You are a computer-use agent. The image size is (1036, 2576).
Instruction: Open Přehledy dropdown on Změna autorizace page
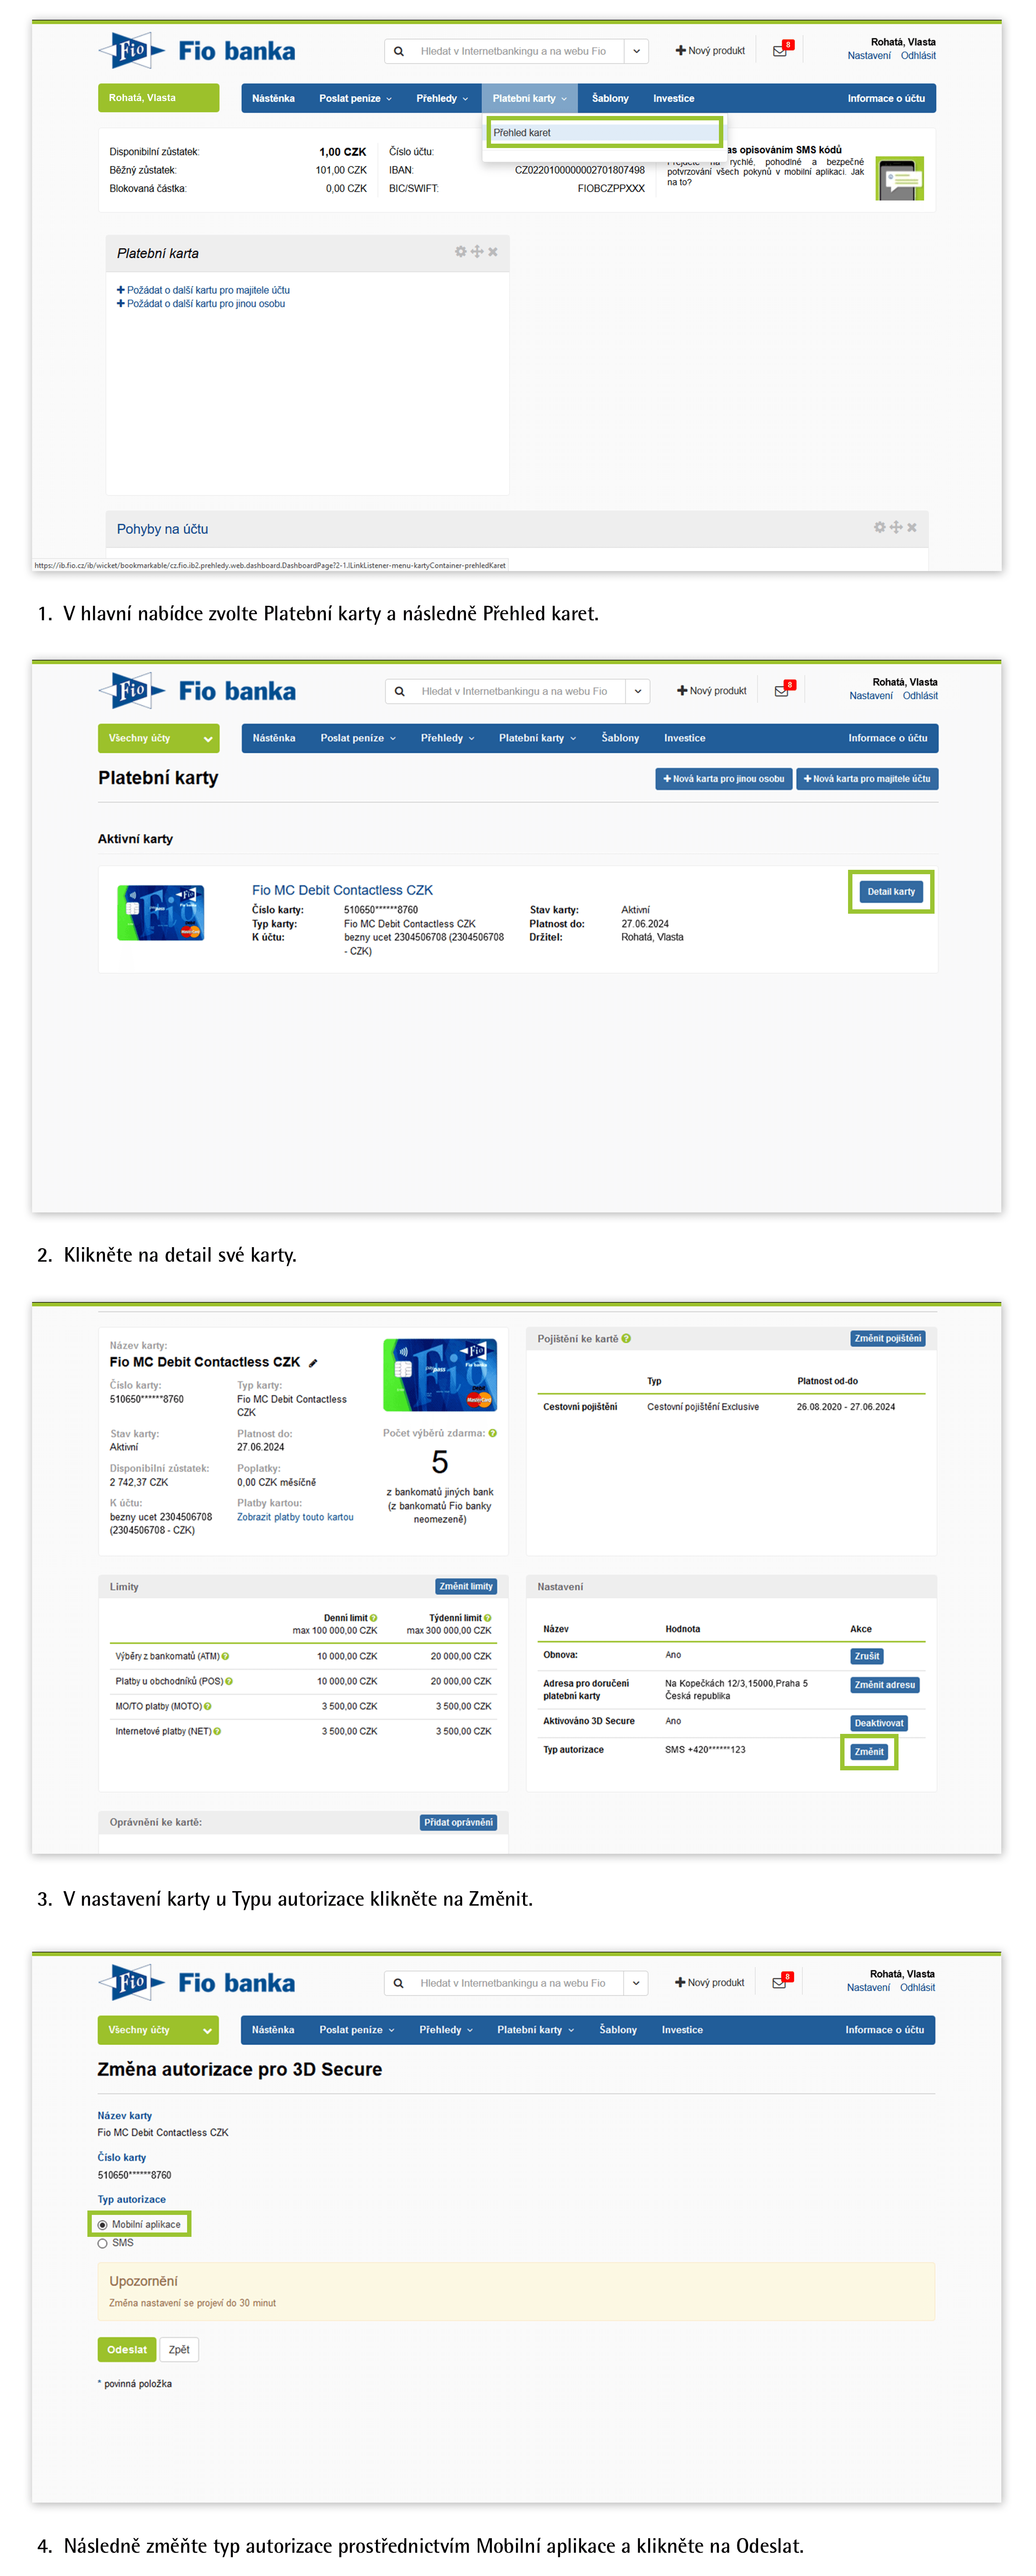[446, 2030]
